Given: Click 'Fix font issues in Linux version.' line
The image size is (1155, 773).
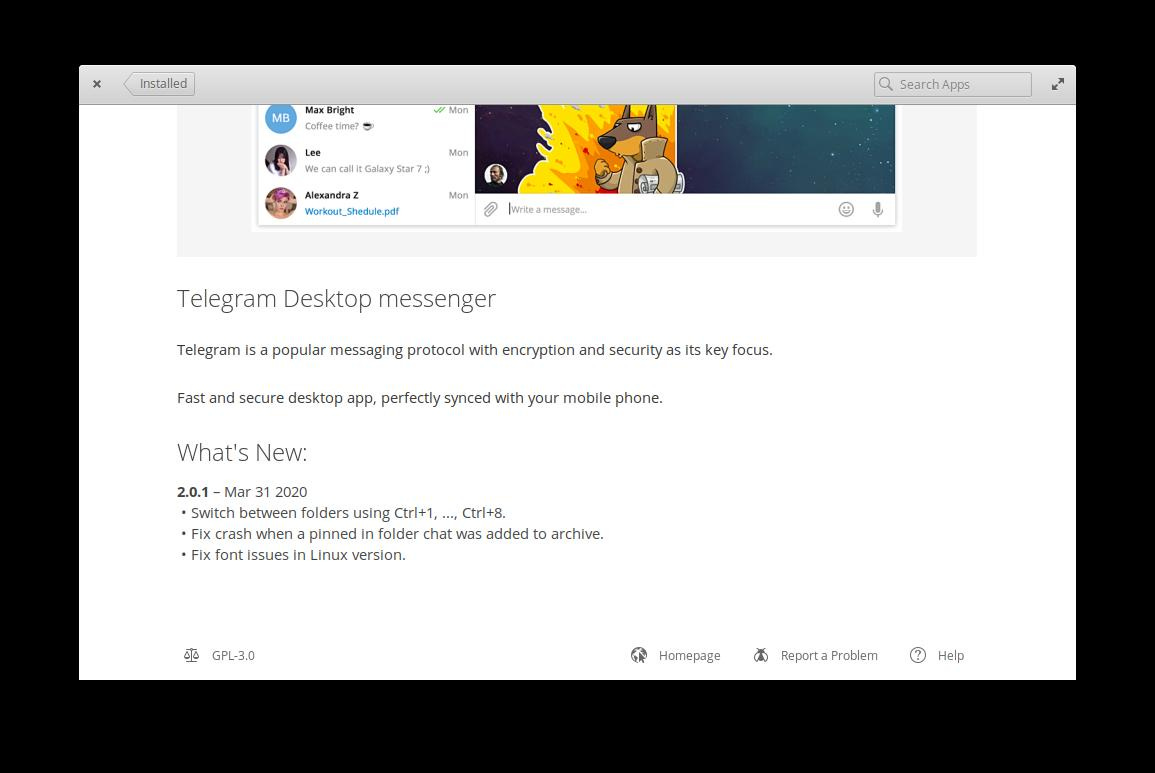Looking at the screenshot, I should [x=298, y=555].
